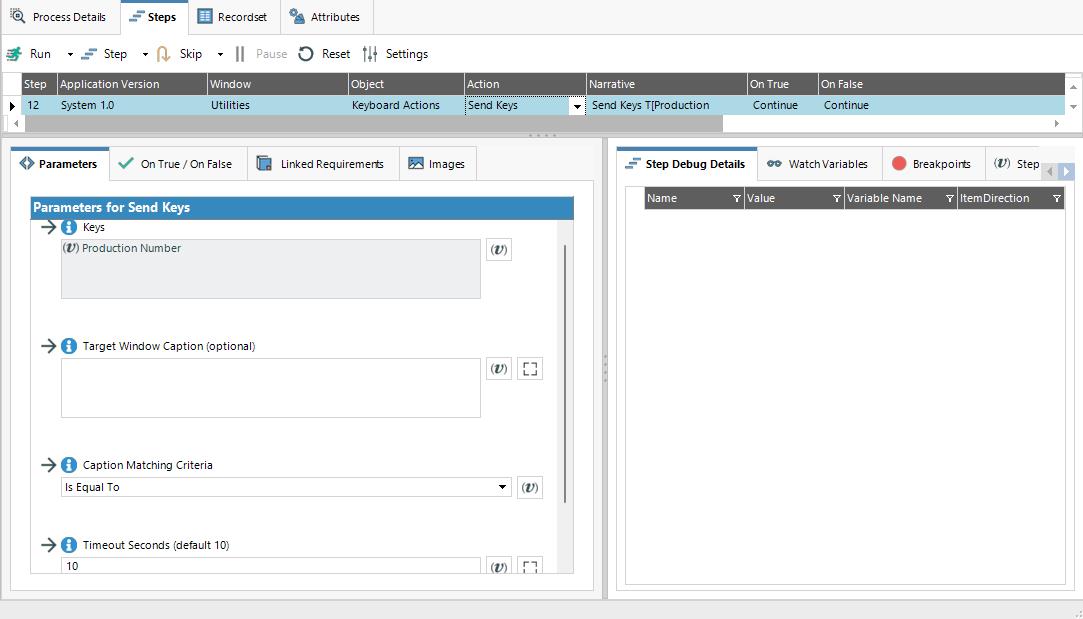Click the filter funnel on the ItemDirection column
Screen dimensions: 1083x619
[x=1056, y=198]
